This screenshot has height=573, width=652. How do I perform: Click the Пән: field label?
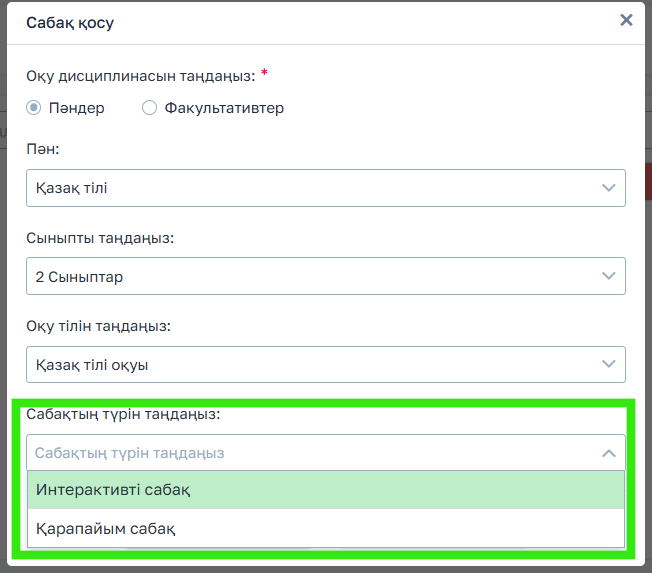point(43,150)
